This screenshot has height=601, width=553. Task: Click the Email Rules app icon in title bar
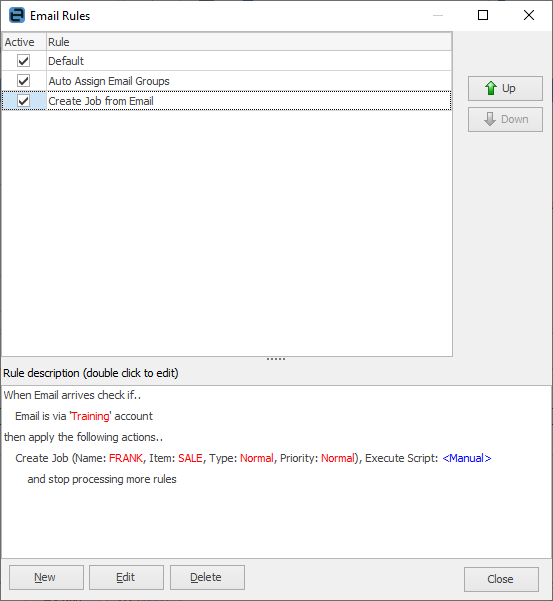click(17, 15)
